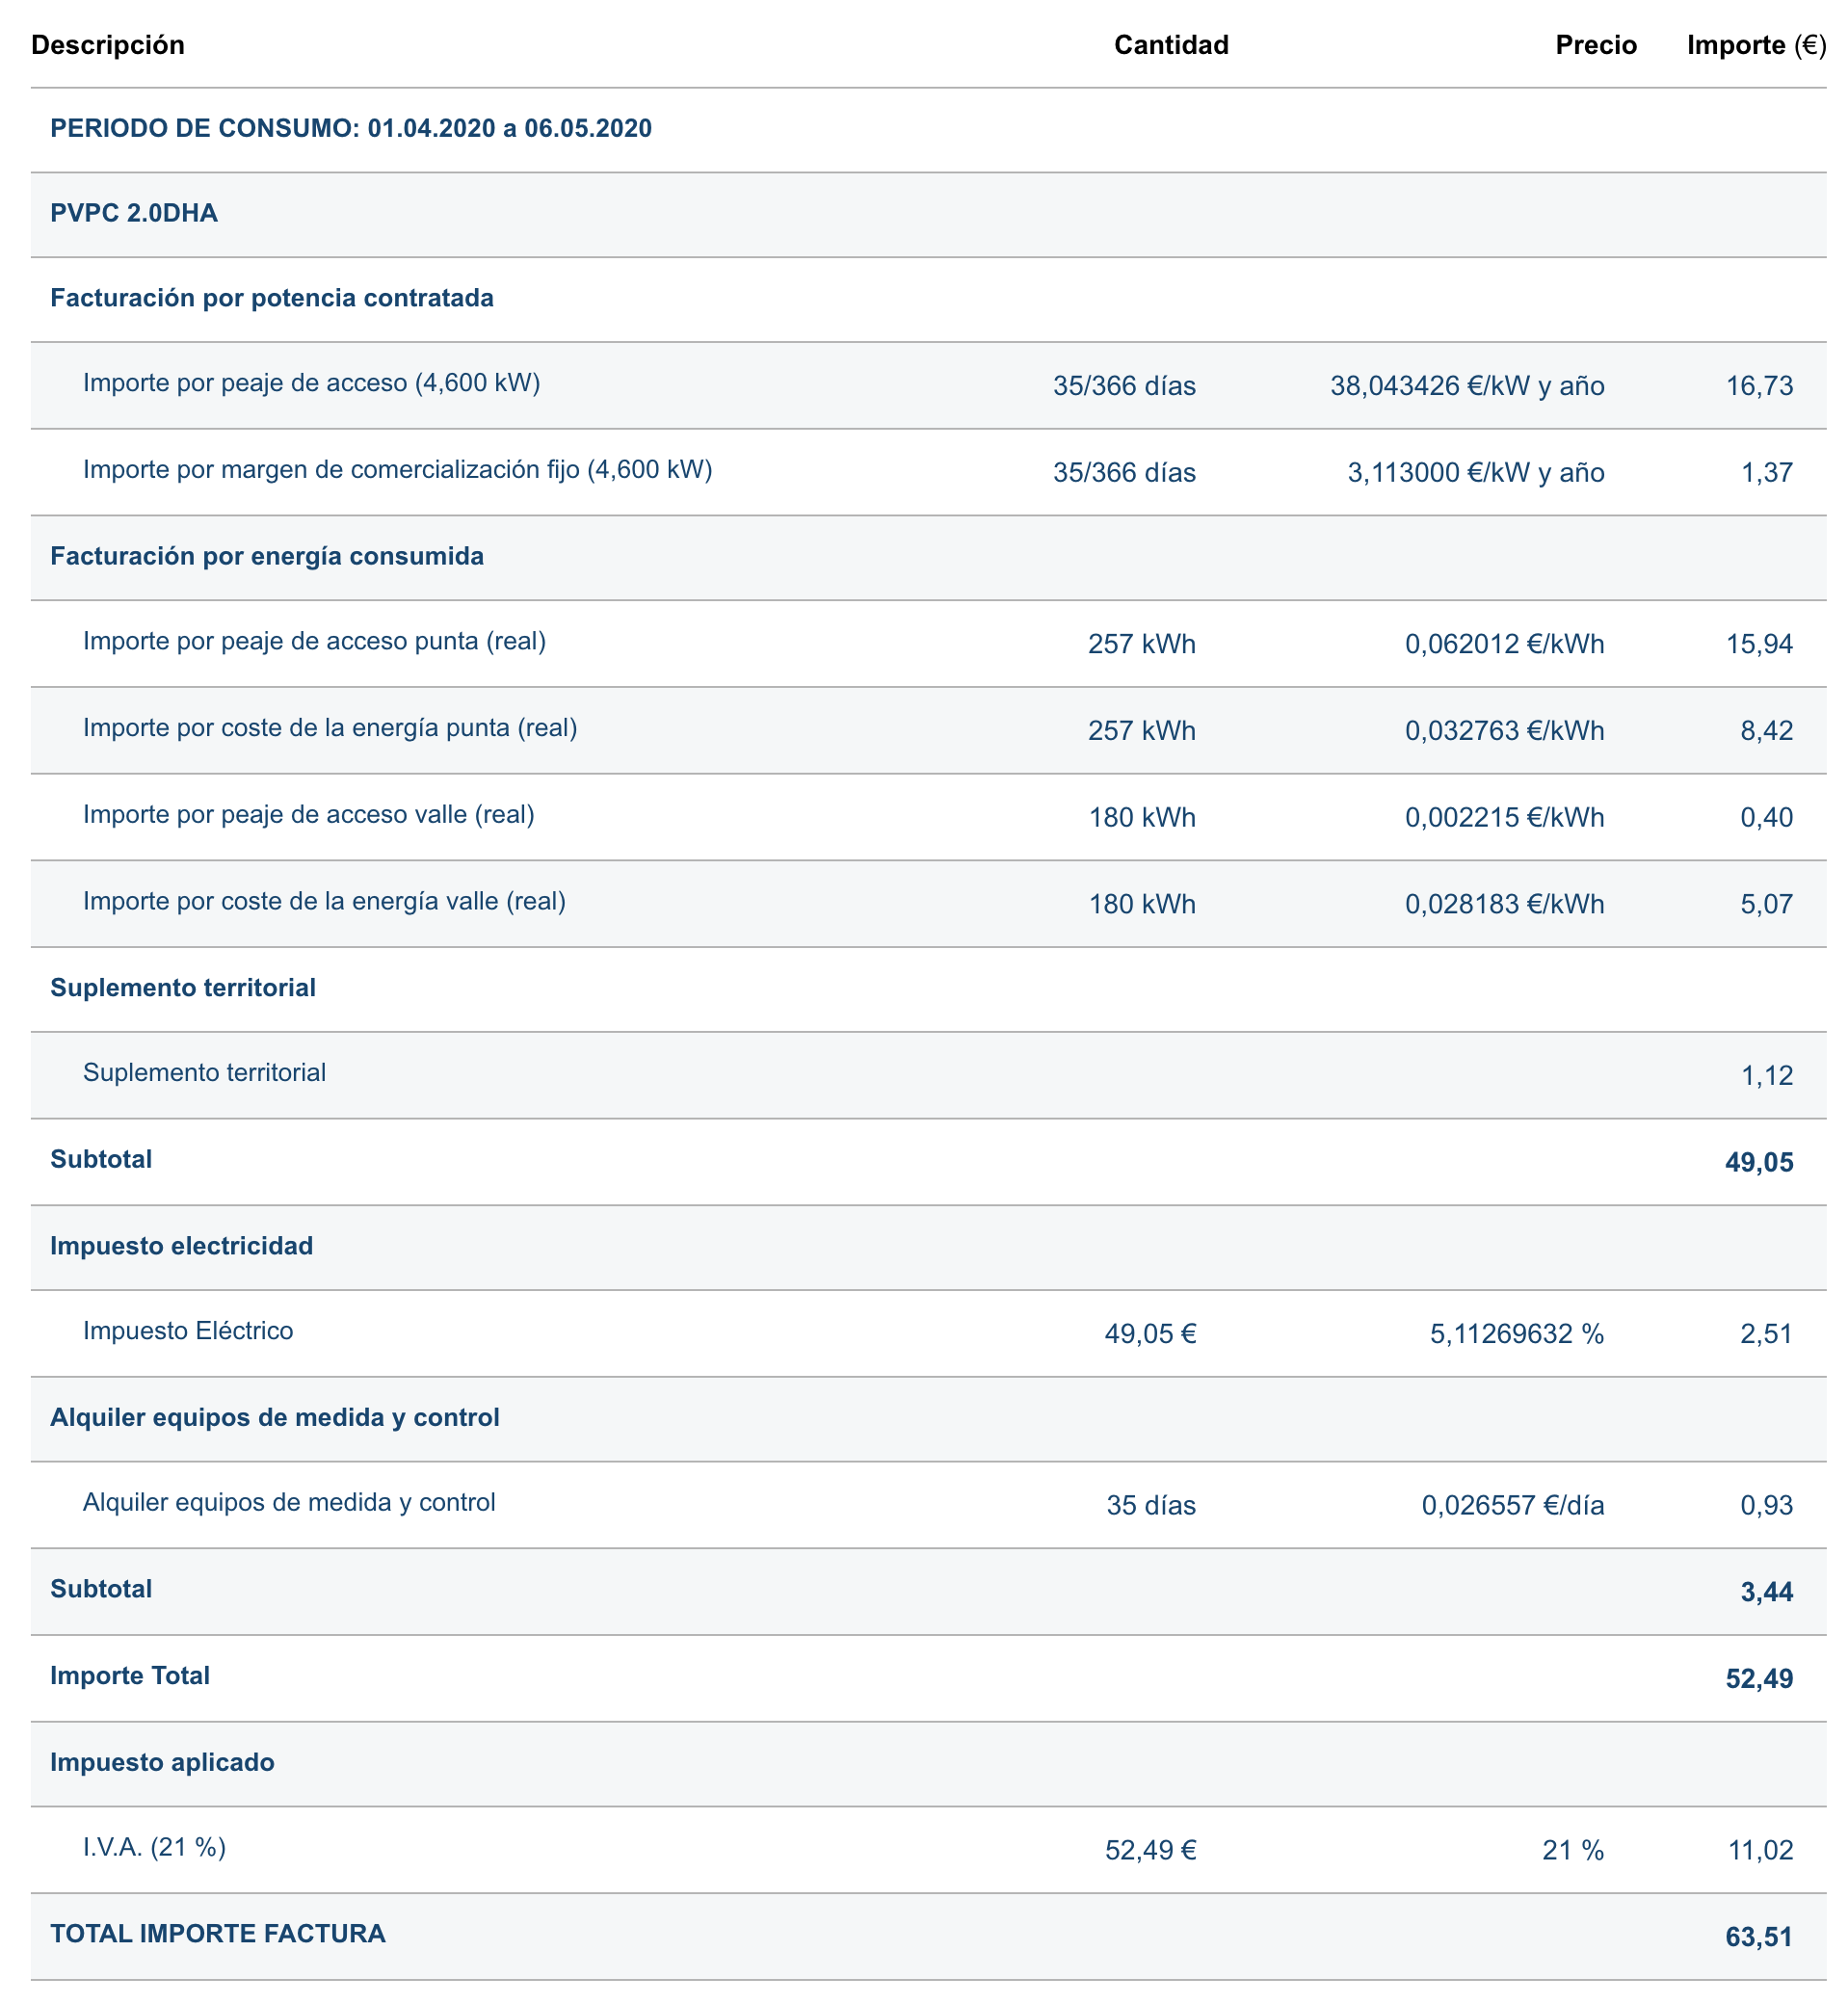The height and width of the screenshot is (2004, 1848).
Task: Select the I.V.A. (21 %) row
Action: tap(928, 1850)
